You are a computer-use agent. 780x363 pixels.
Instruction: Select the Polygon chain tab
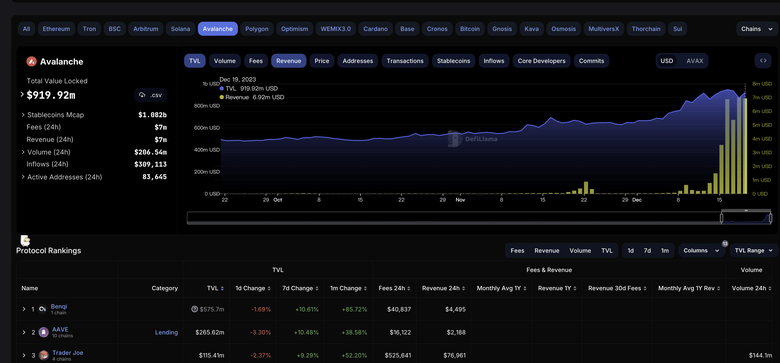coord(257,29)
